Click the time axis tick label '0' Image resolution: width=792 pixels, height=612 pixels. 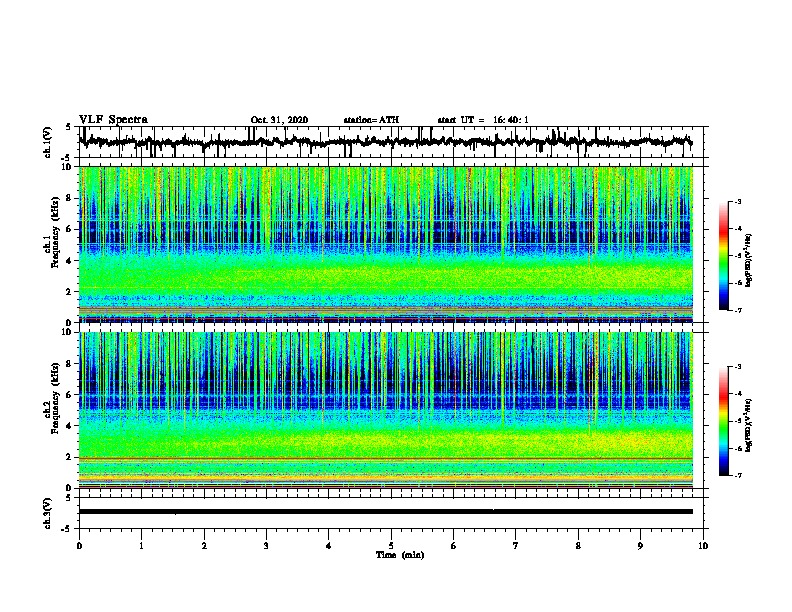point(79,546)
